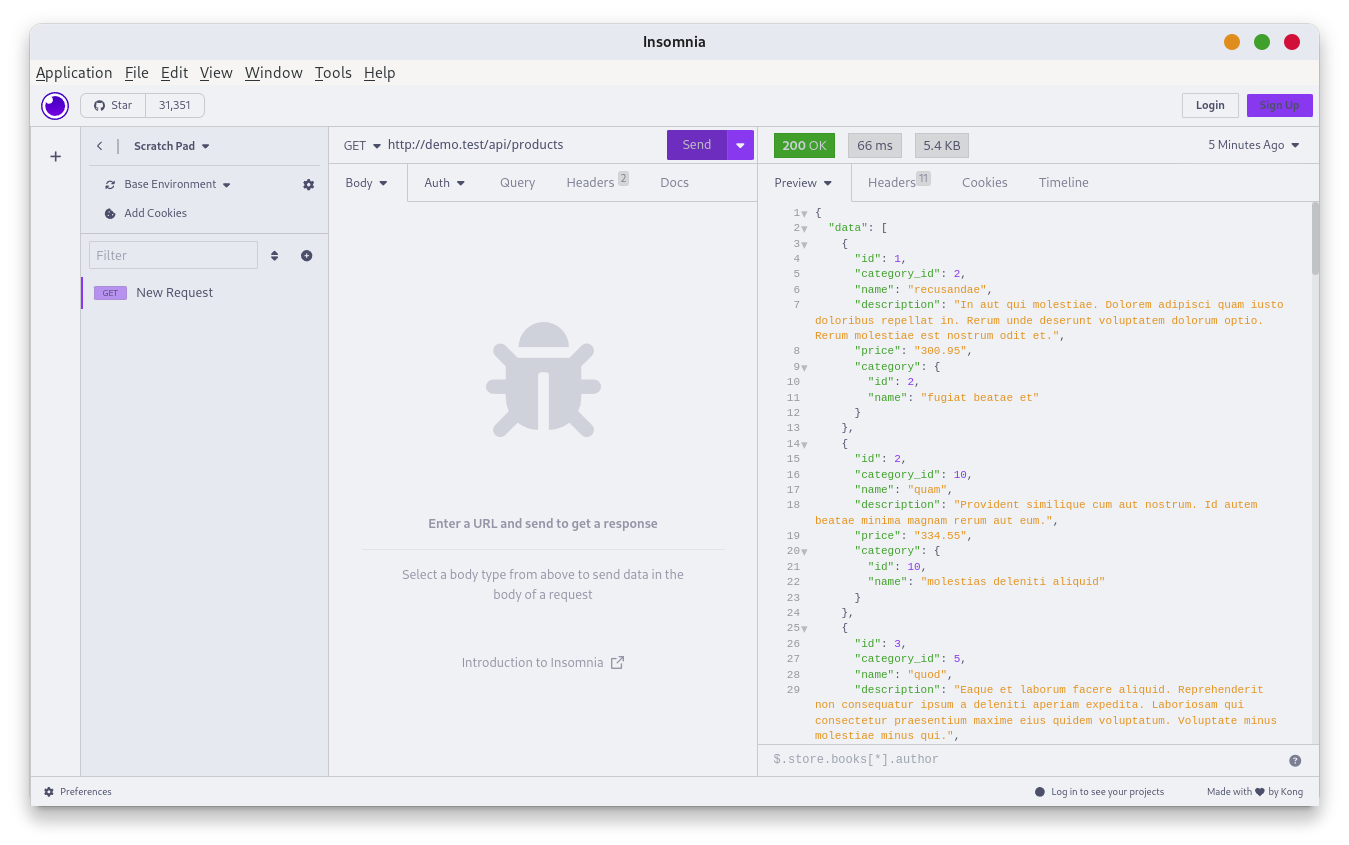Switch to the Timeline tab
Image resolution: width=1349 pixels, height=845 pixels.
(1063, 183)
